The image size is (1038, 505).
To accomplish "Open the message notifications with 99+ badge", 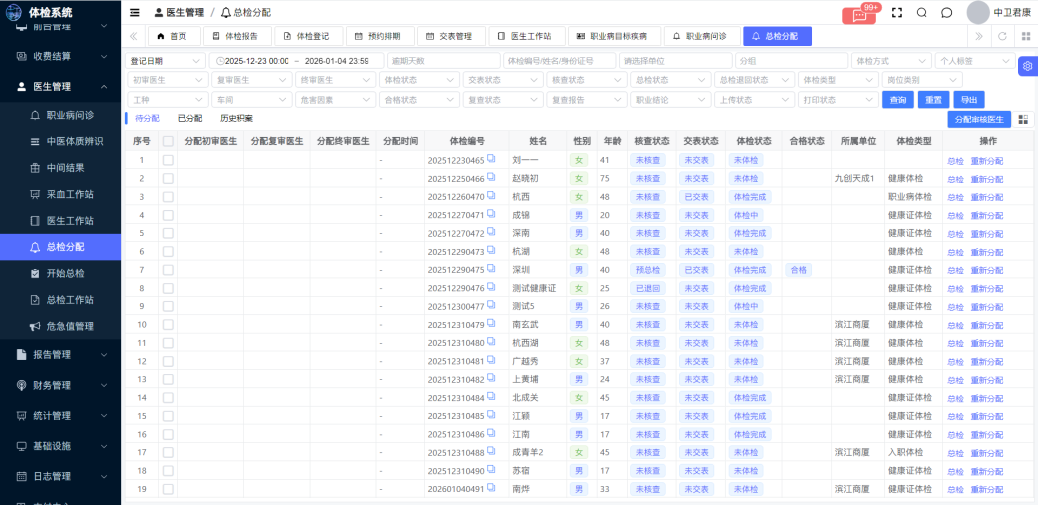I will pyautogui.click(x=858, y=14).
